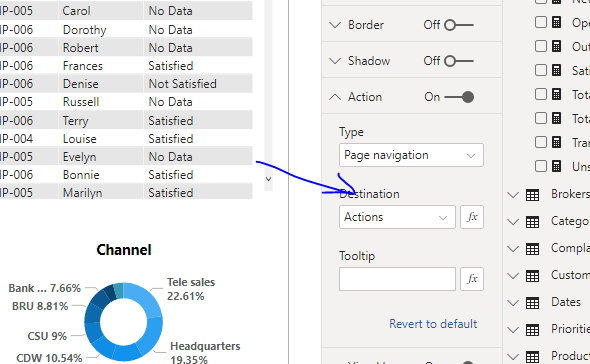Click the fx button beside the Tooltip field

click(x=472, y=279)
